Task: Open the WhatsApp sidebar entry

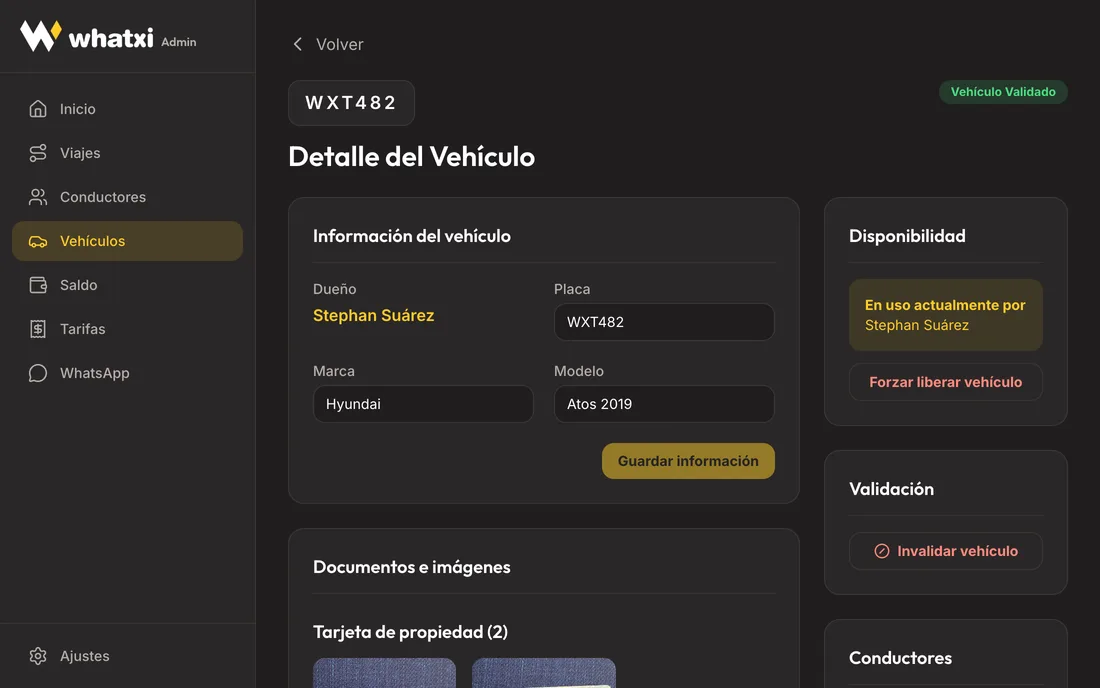Action: click(127, 373)
